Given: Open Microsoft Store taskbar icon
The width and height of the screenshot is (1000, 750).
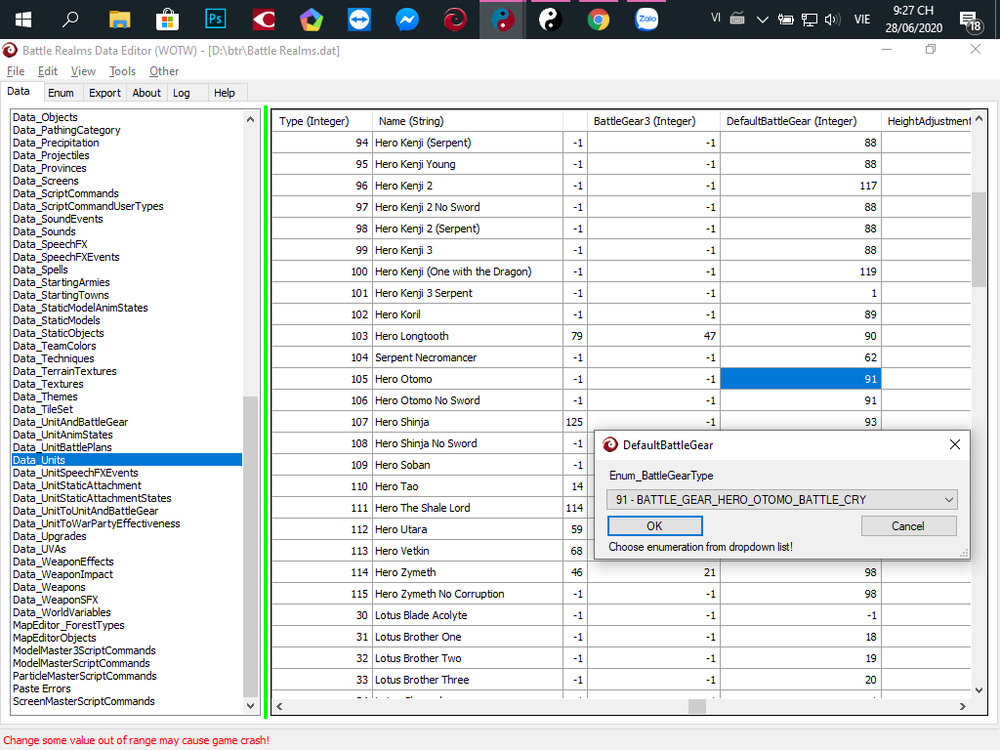Looking at the screenshot, I should click(x=167, y=19).
